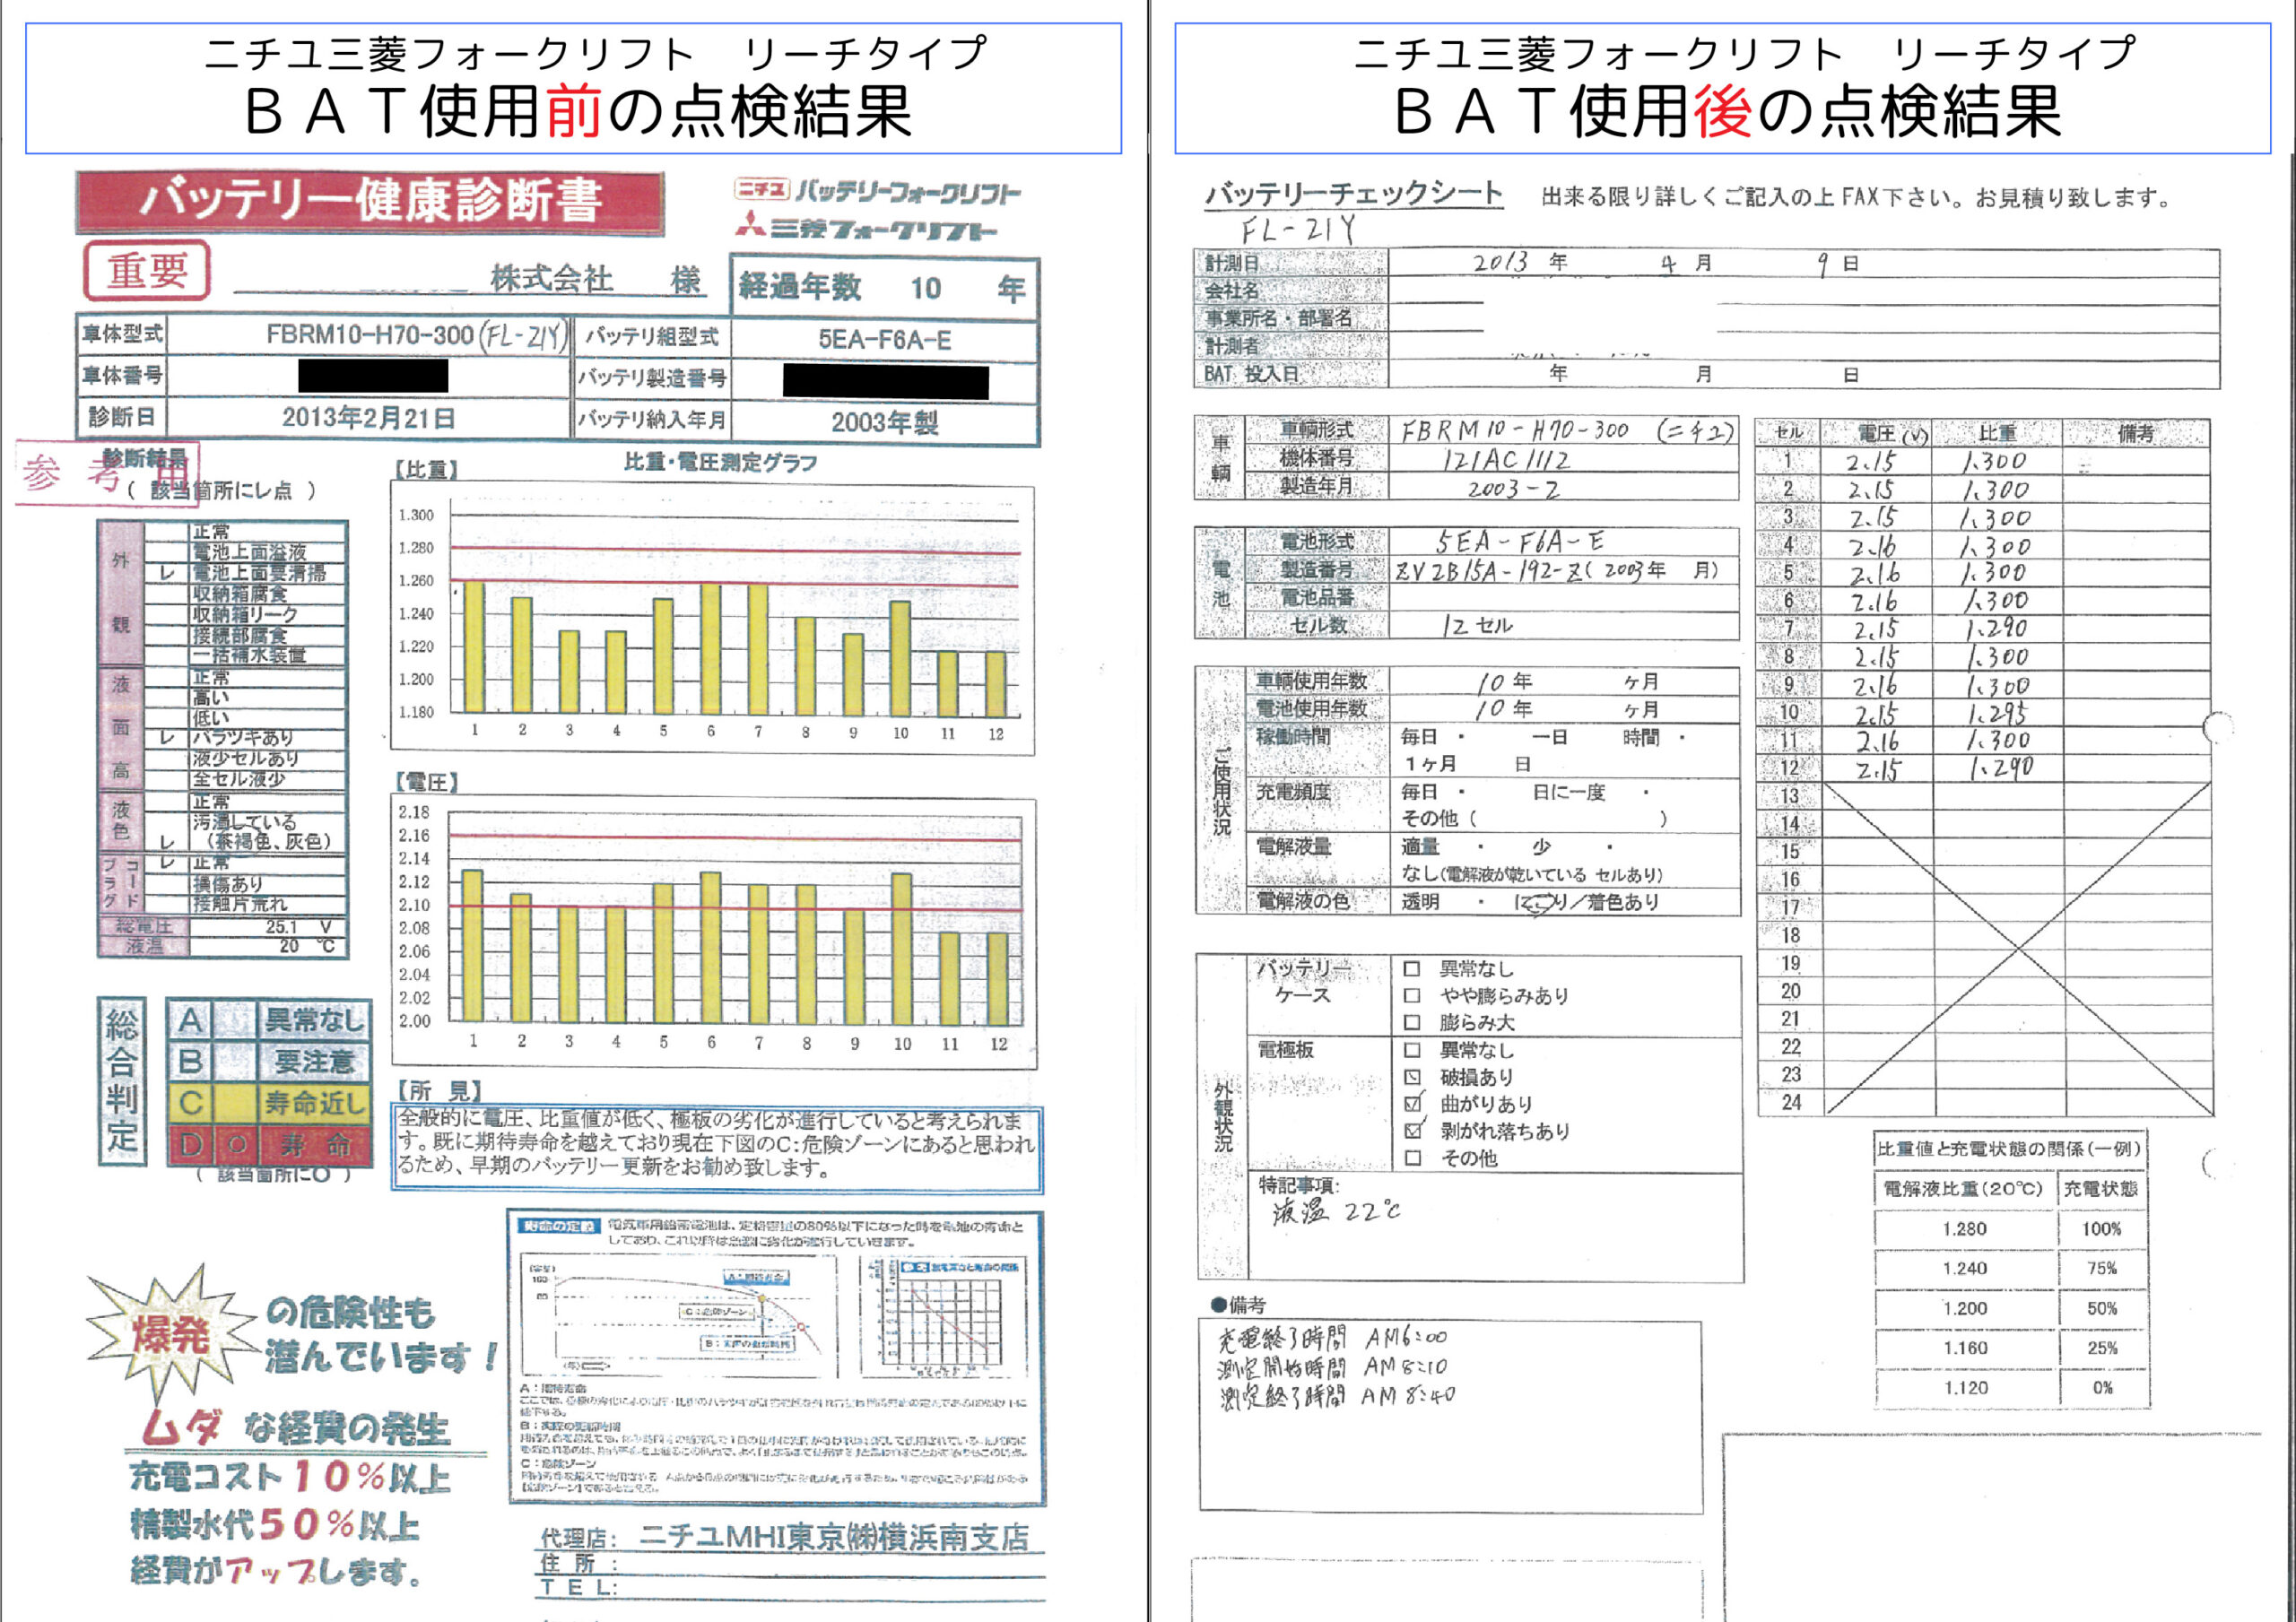Tick the やや膨らみあり checkbox

coord(1412,996)
